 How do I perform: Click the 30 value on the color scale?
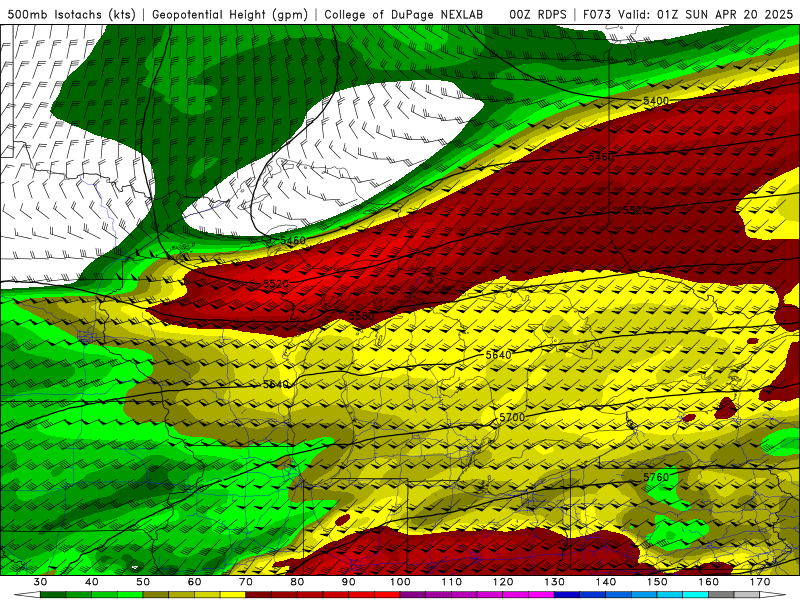coord(40,582)
